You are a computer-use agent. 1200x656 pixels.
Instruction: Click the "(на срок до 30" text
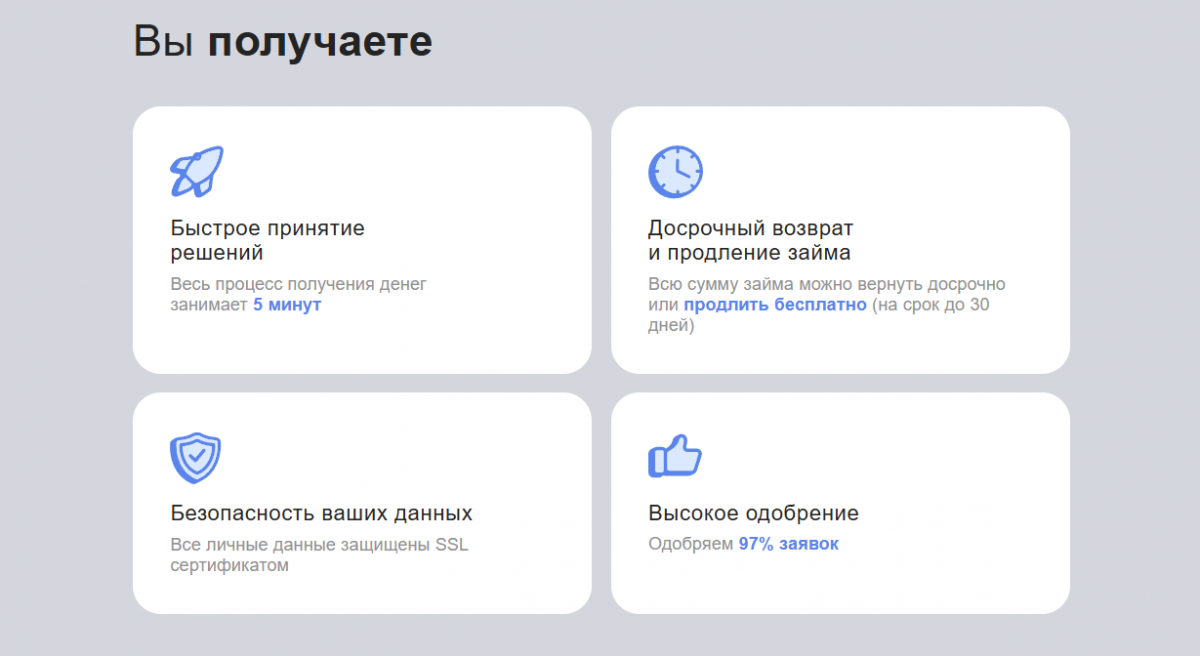point(930,305)
